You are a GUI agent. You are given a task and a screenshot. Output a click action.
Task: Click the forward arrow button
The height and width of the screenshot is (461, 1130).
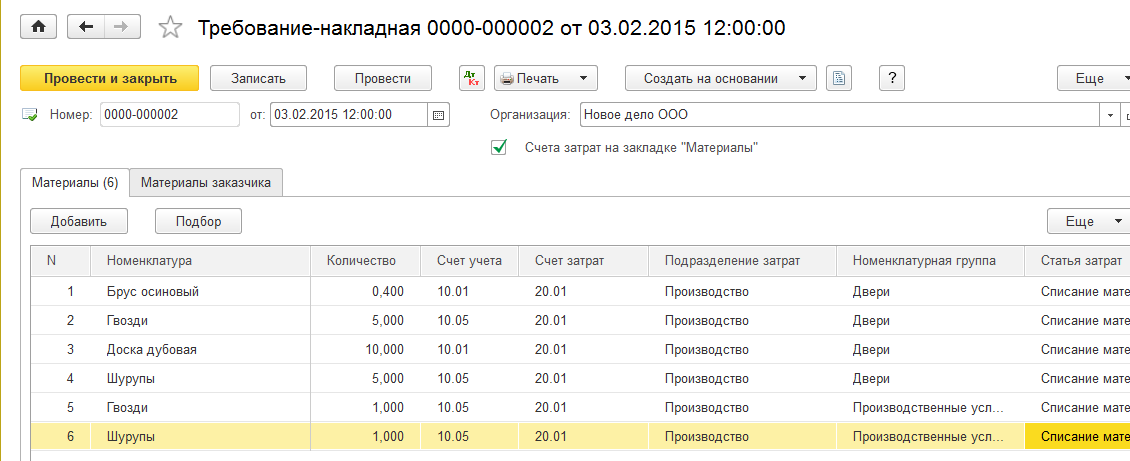(x=121, y=27)
